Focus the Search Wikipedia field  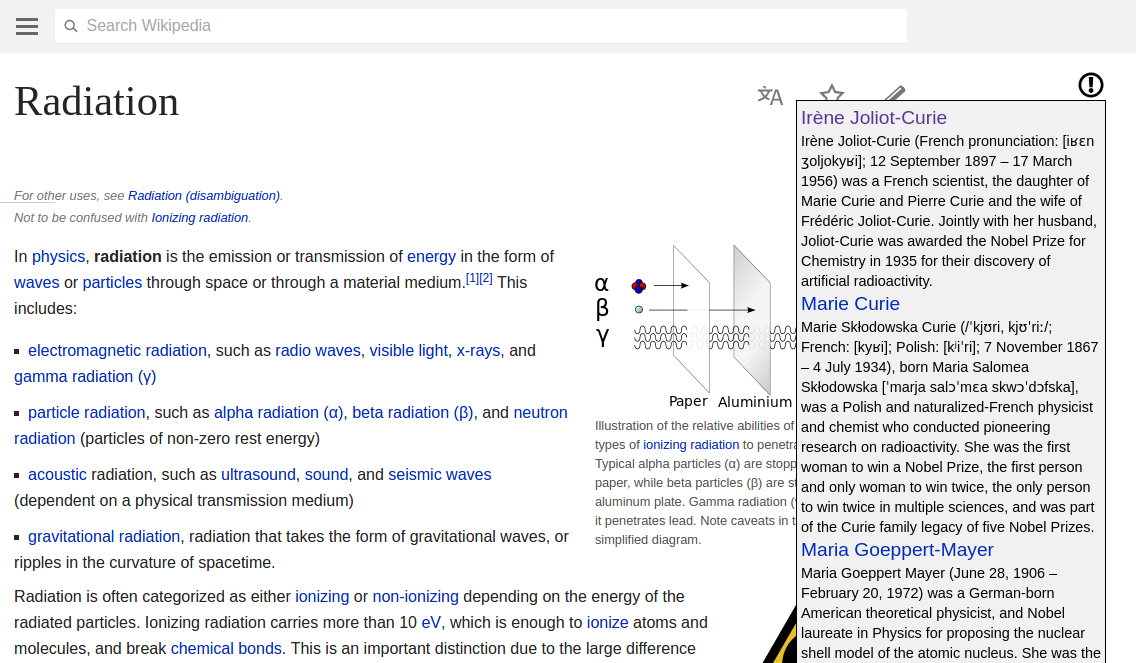click(x=481, y=26)
